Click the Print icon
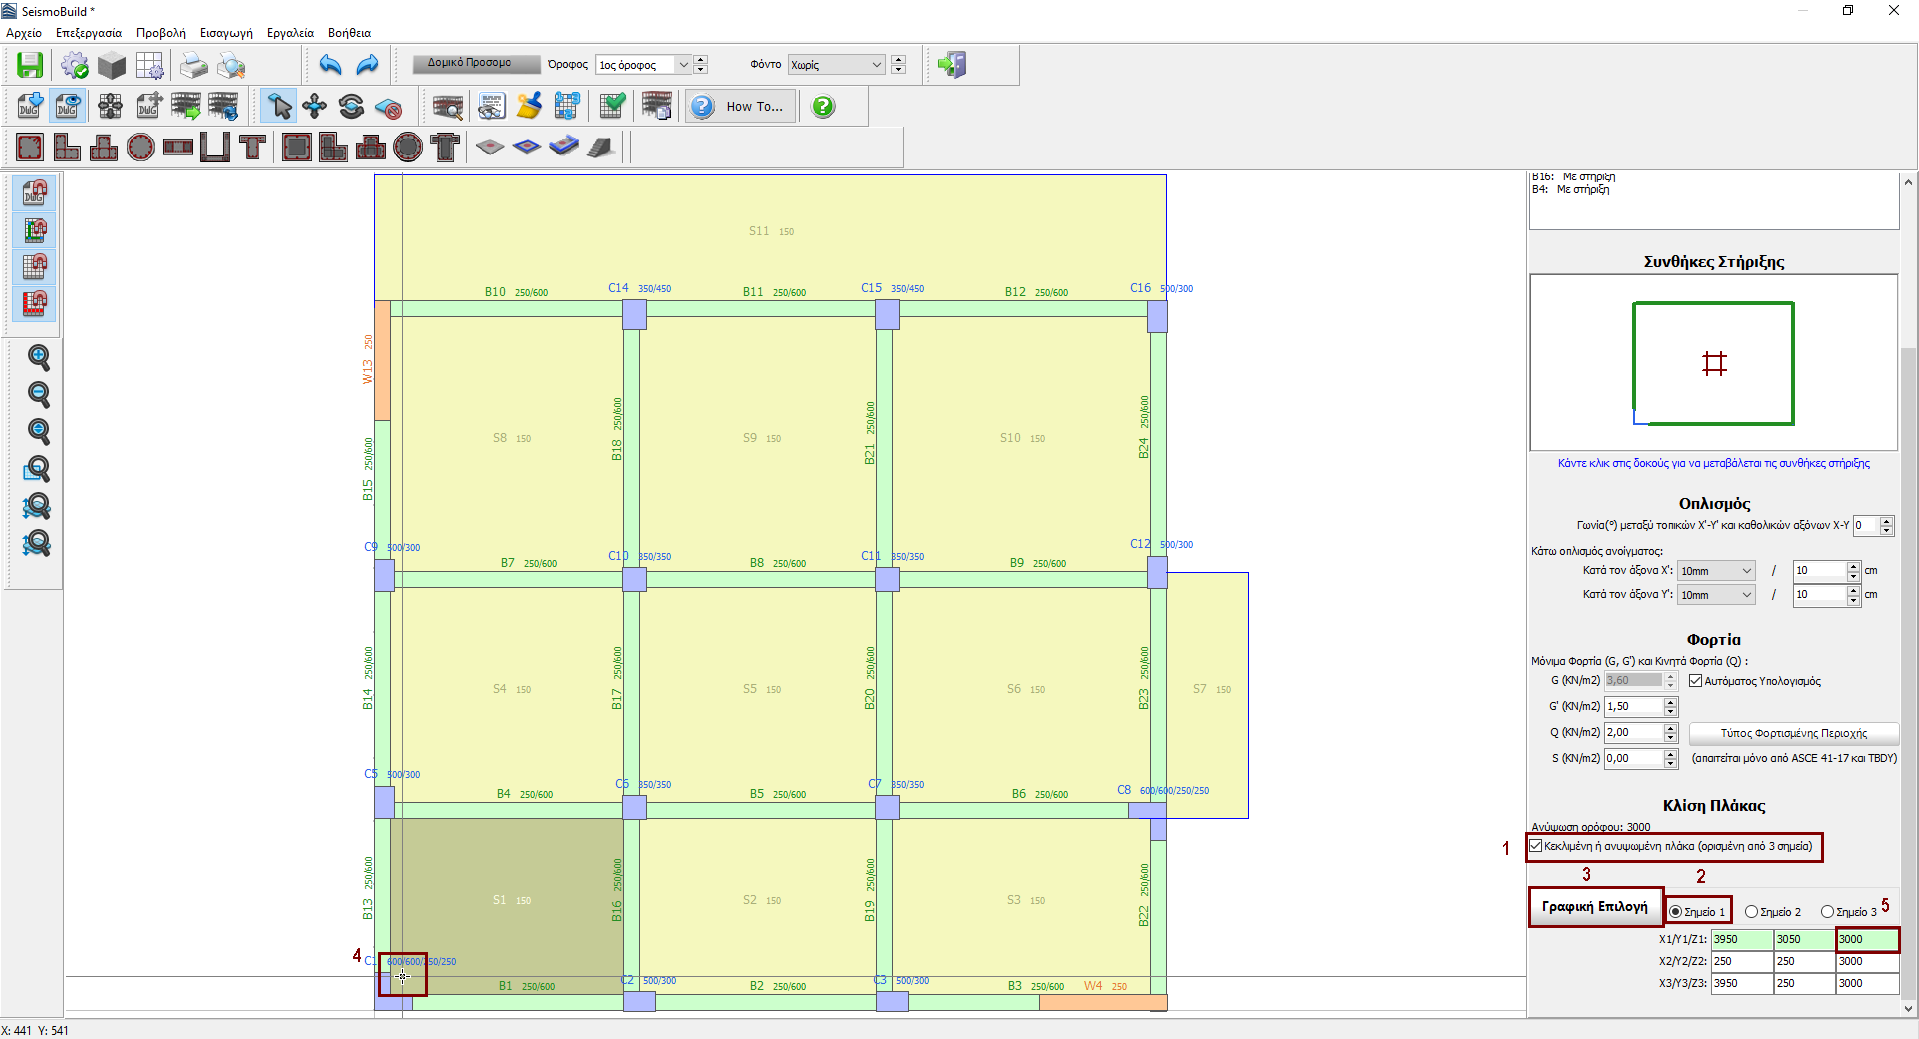The image size is (1919, 1039). coord(193,65)
